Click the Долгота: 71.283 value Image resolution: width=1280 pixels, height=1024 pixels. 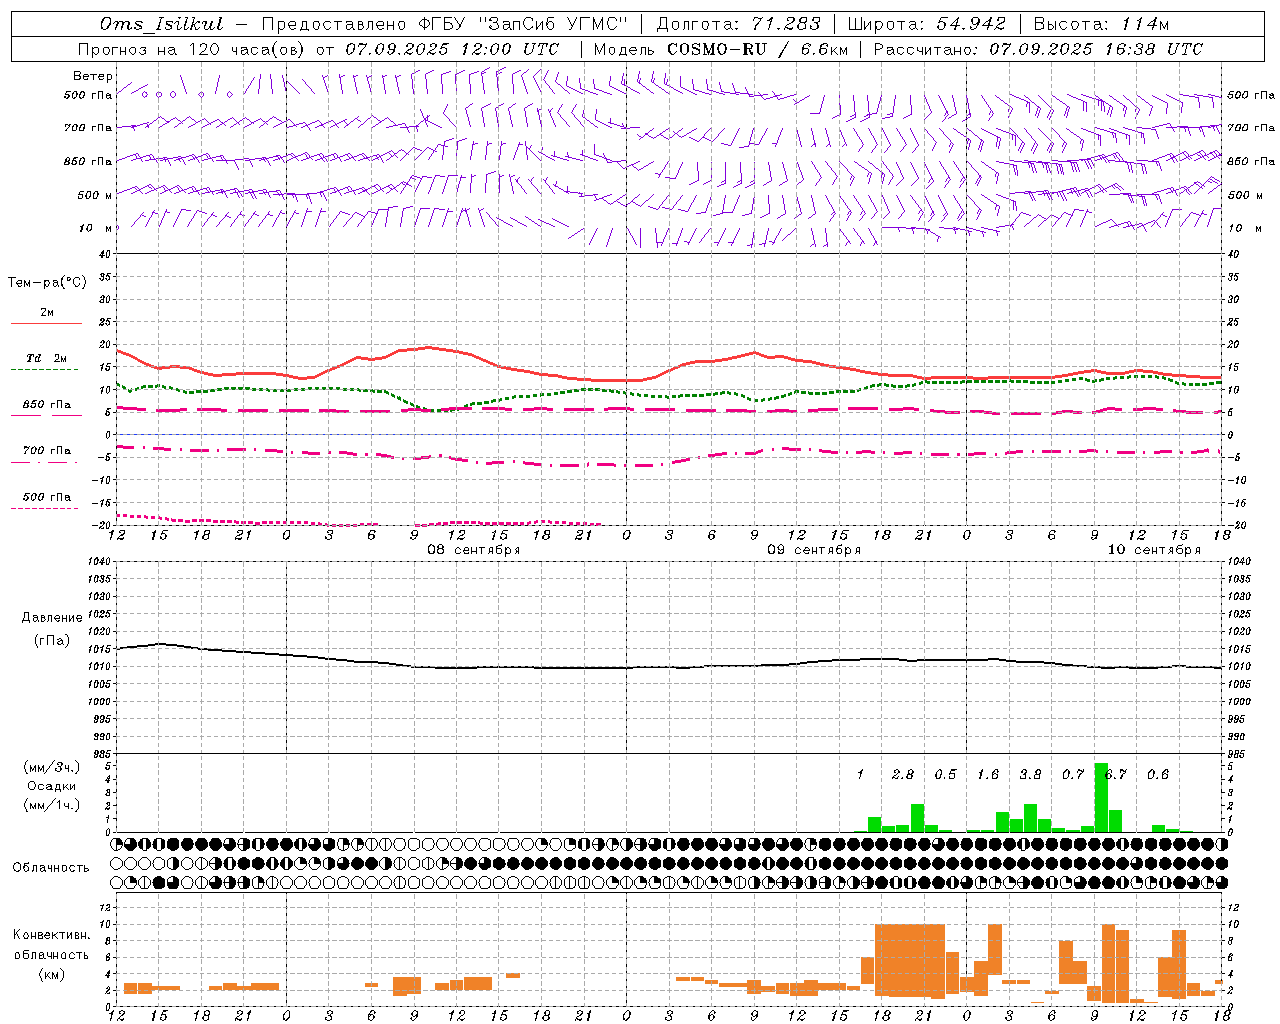pos(738,24)
